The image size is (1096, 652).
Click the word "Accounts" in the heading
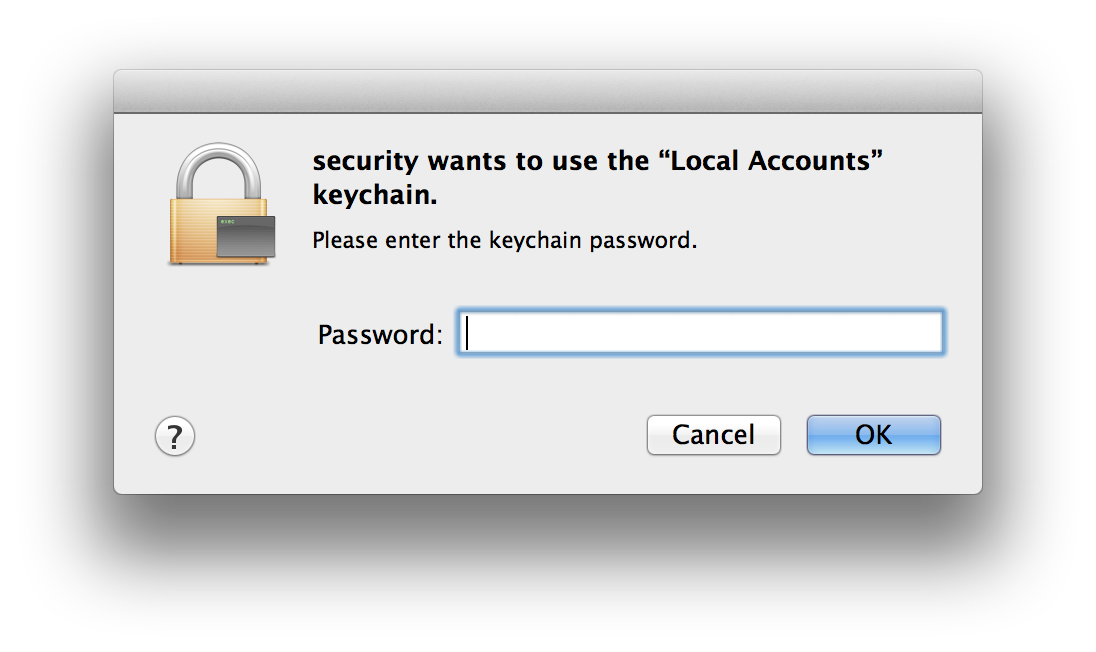click(809, 161)
